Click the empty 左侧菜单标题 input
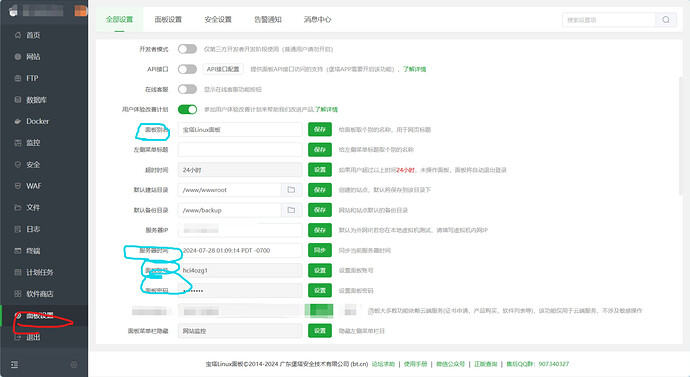 (240, 150)
